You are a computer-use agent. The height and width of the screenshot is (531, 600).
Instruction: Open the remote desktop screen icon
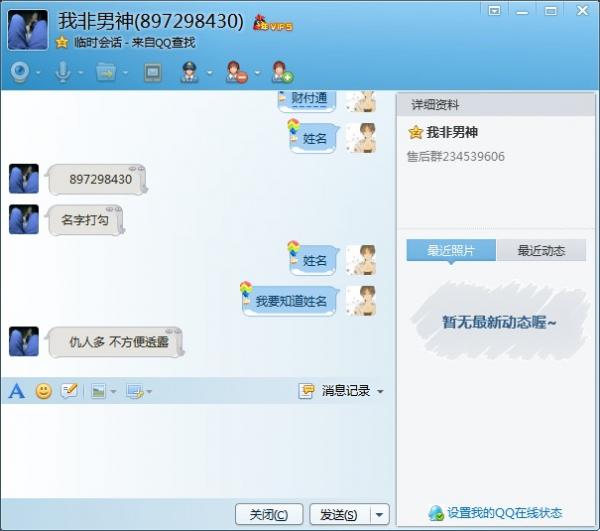click(x=153, y=72)
